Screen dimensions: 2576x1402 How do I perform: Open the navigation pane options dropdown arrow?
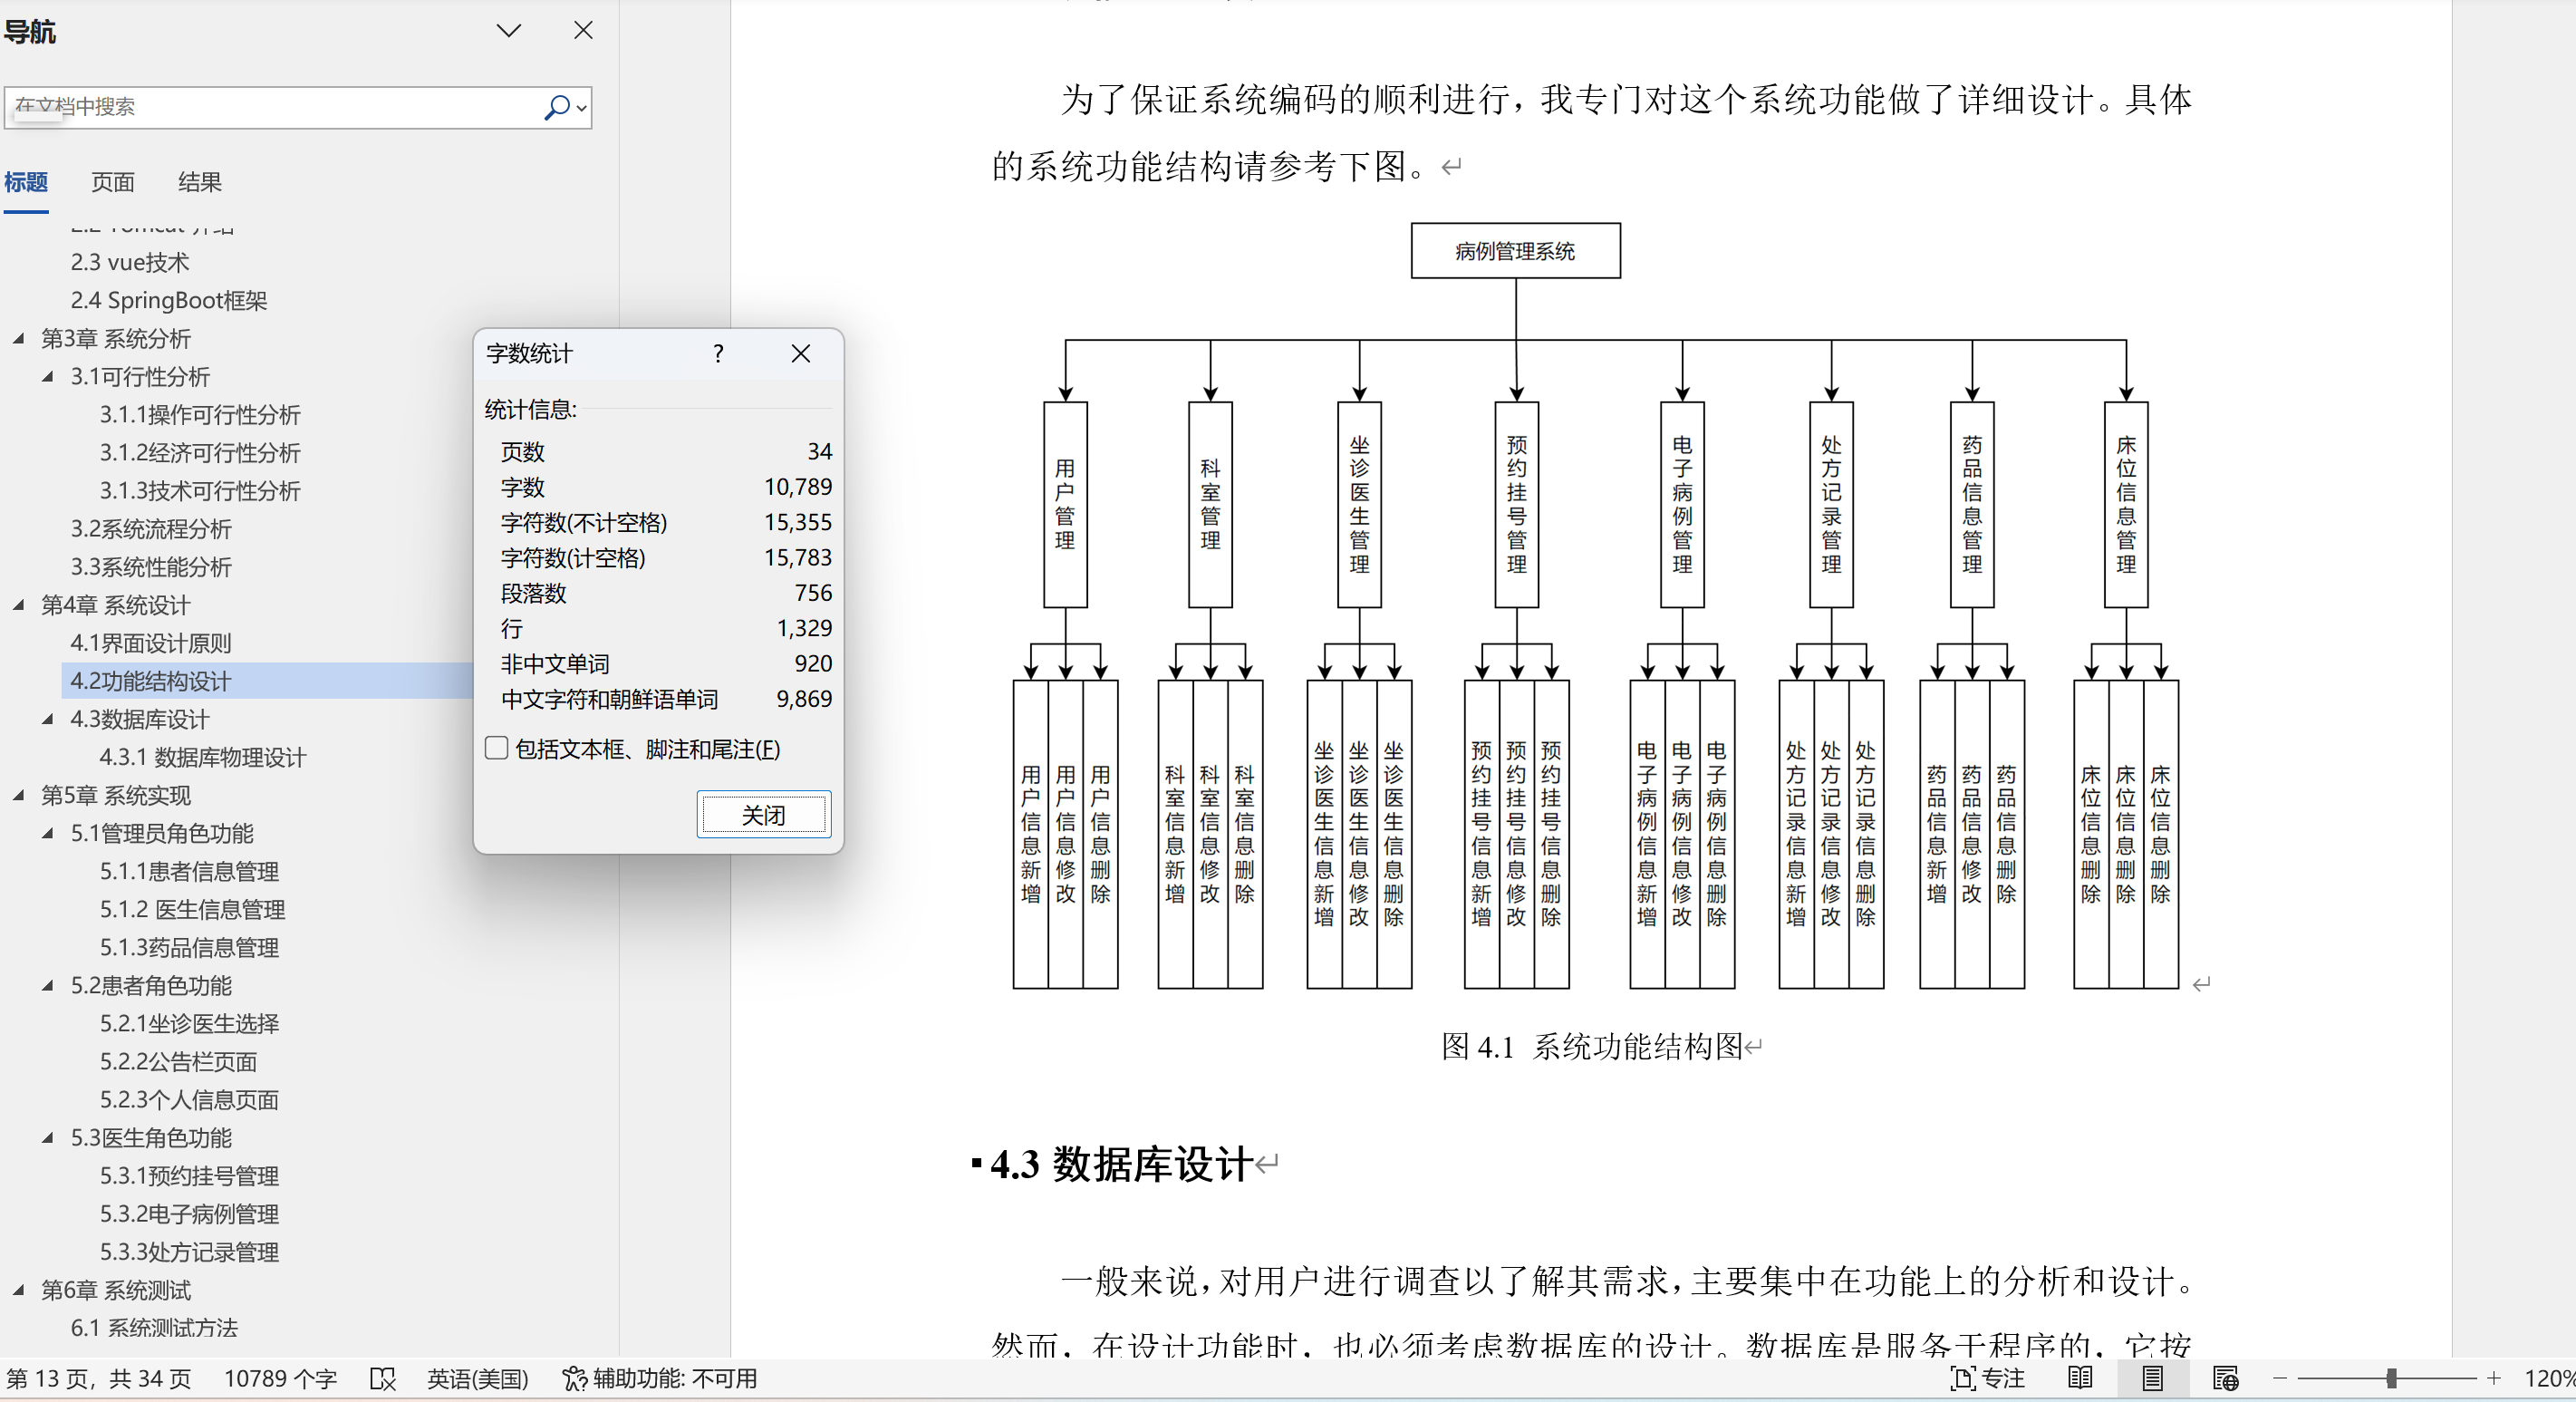point(509,31)
